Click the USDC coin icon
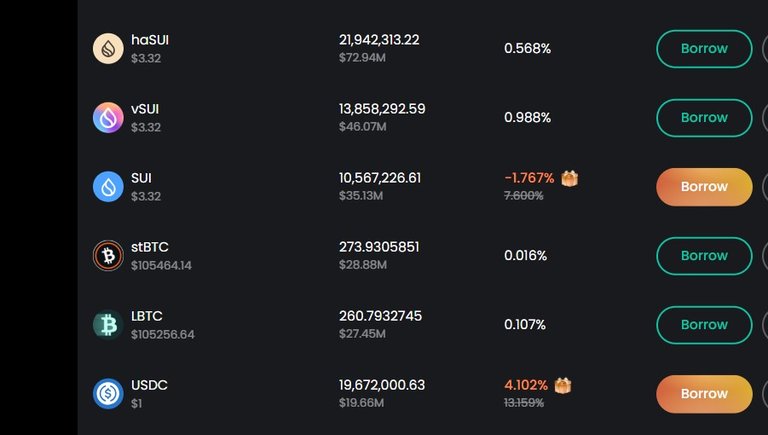The height and width of the screenshot is (435, 768). (x=108, y=393)
